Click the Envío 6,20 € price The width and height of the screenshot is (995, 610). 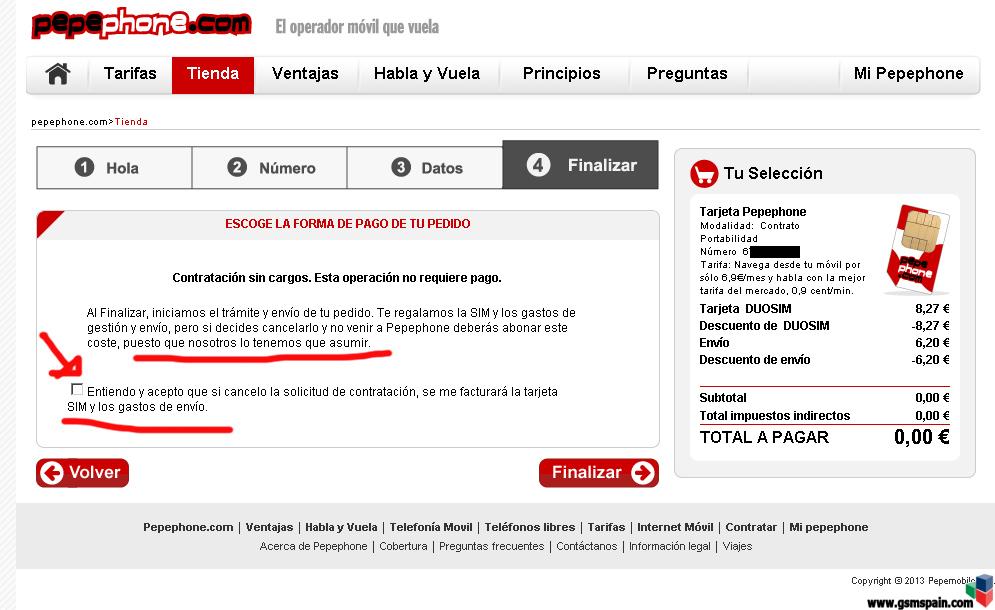pos(932,342)
